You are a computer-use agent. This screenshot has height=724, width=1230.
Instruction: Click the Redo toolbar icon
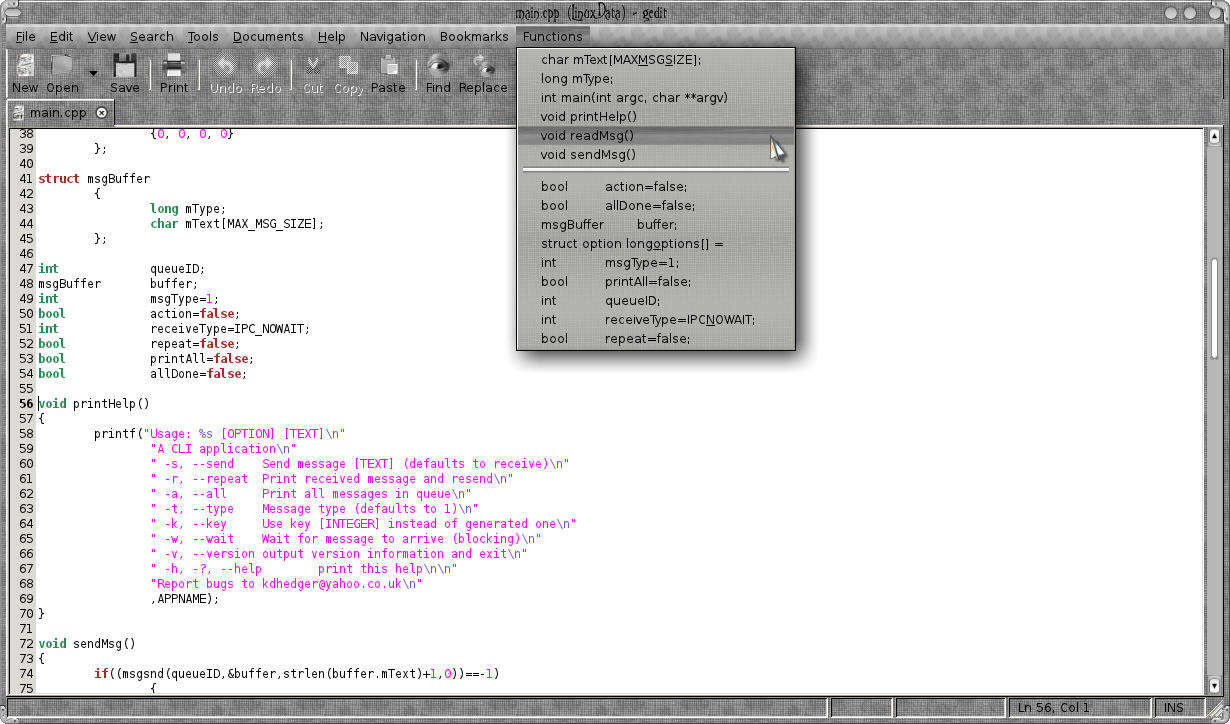tap(266, 74)
